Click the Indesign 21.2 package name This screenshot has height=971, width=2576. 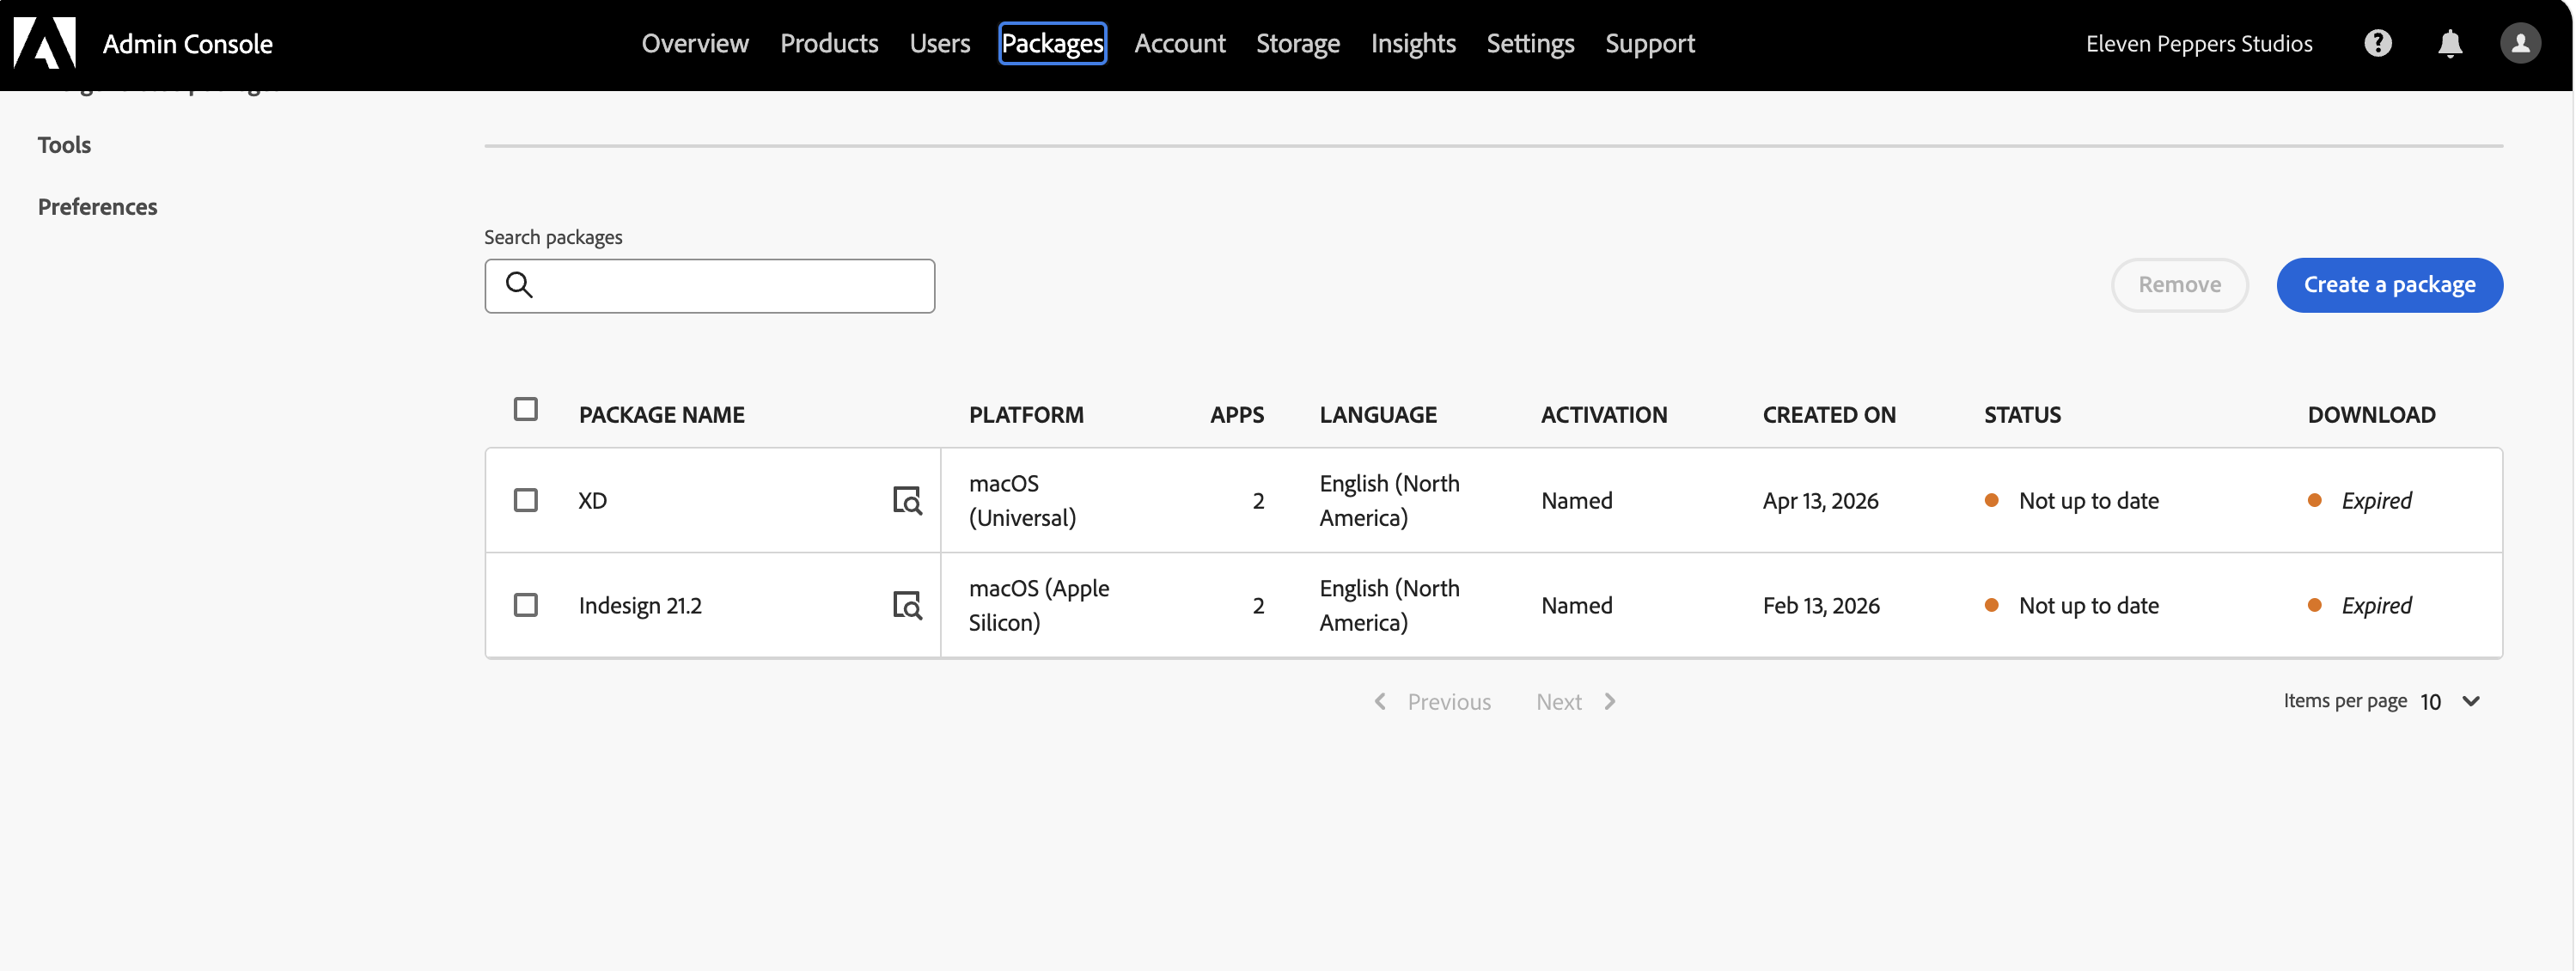point(640,605)
